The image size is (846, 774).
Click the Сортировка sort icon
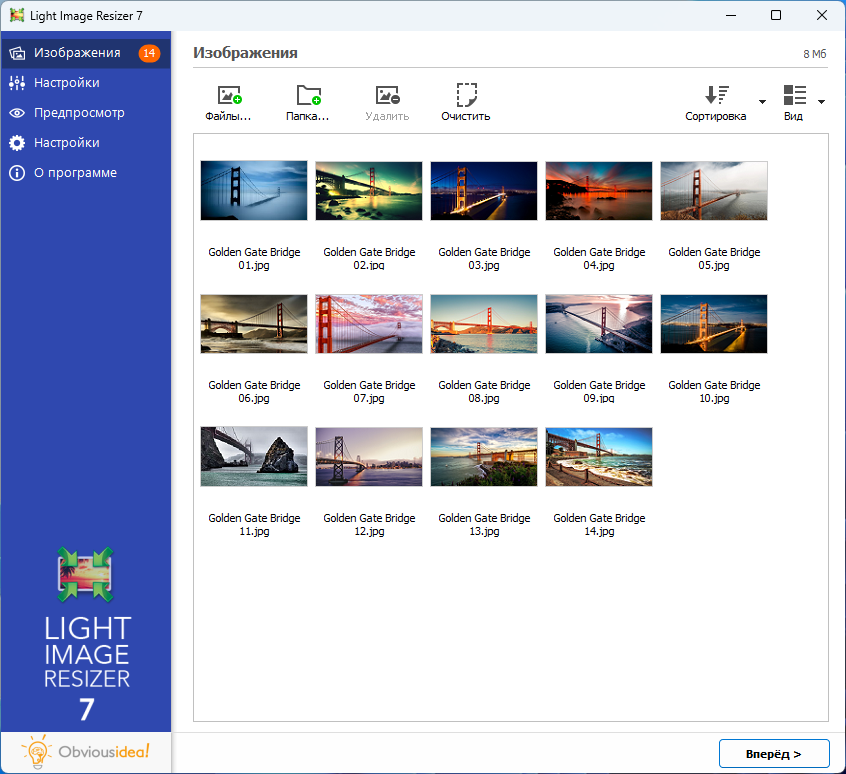click(716, 96)
